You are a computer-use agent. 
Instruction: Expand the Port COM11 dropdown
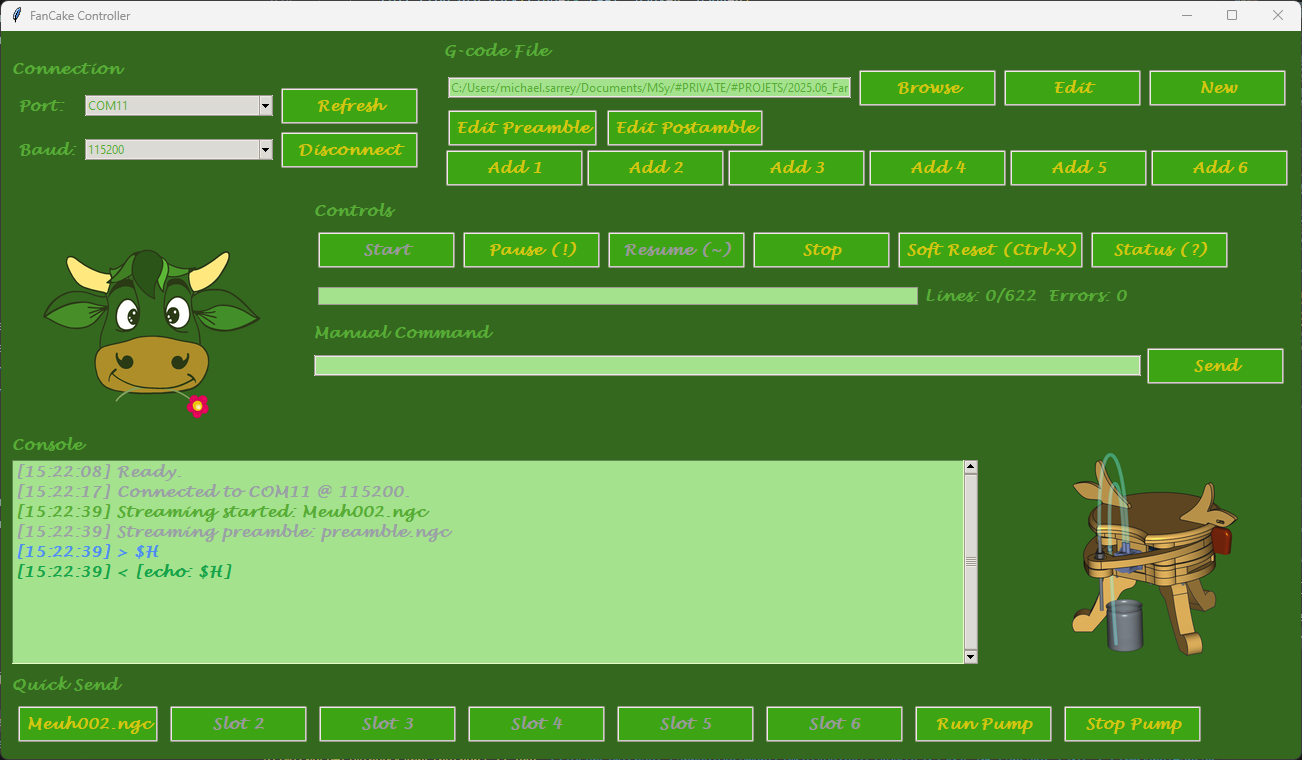(265, 106)
